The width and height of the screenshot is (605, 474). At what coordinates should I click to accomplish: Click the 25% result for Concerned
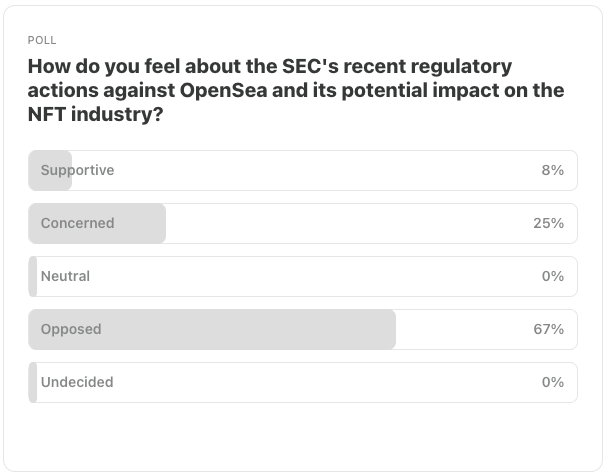(x=548, y=223)
